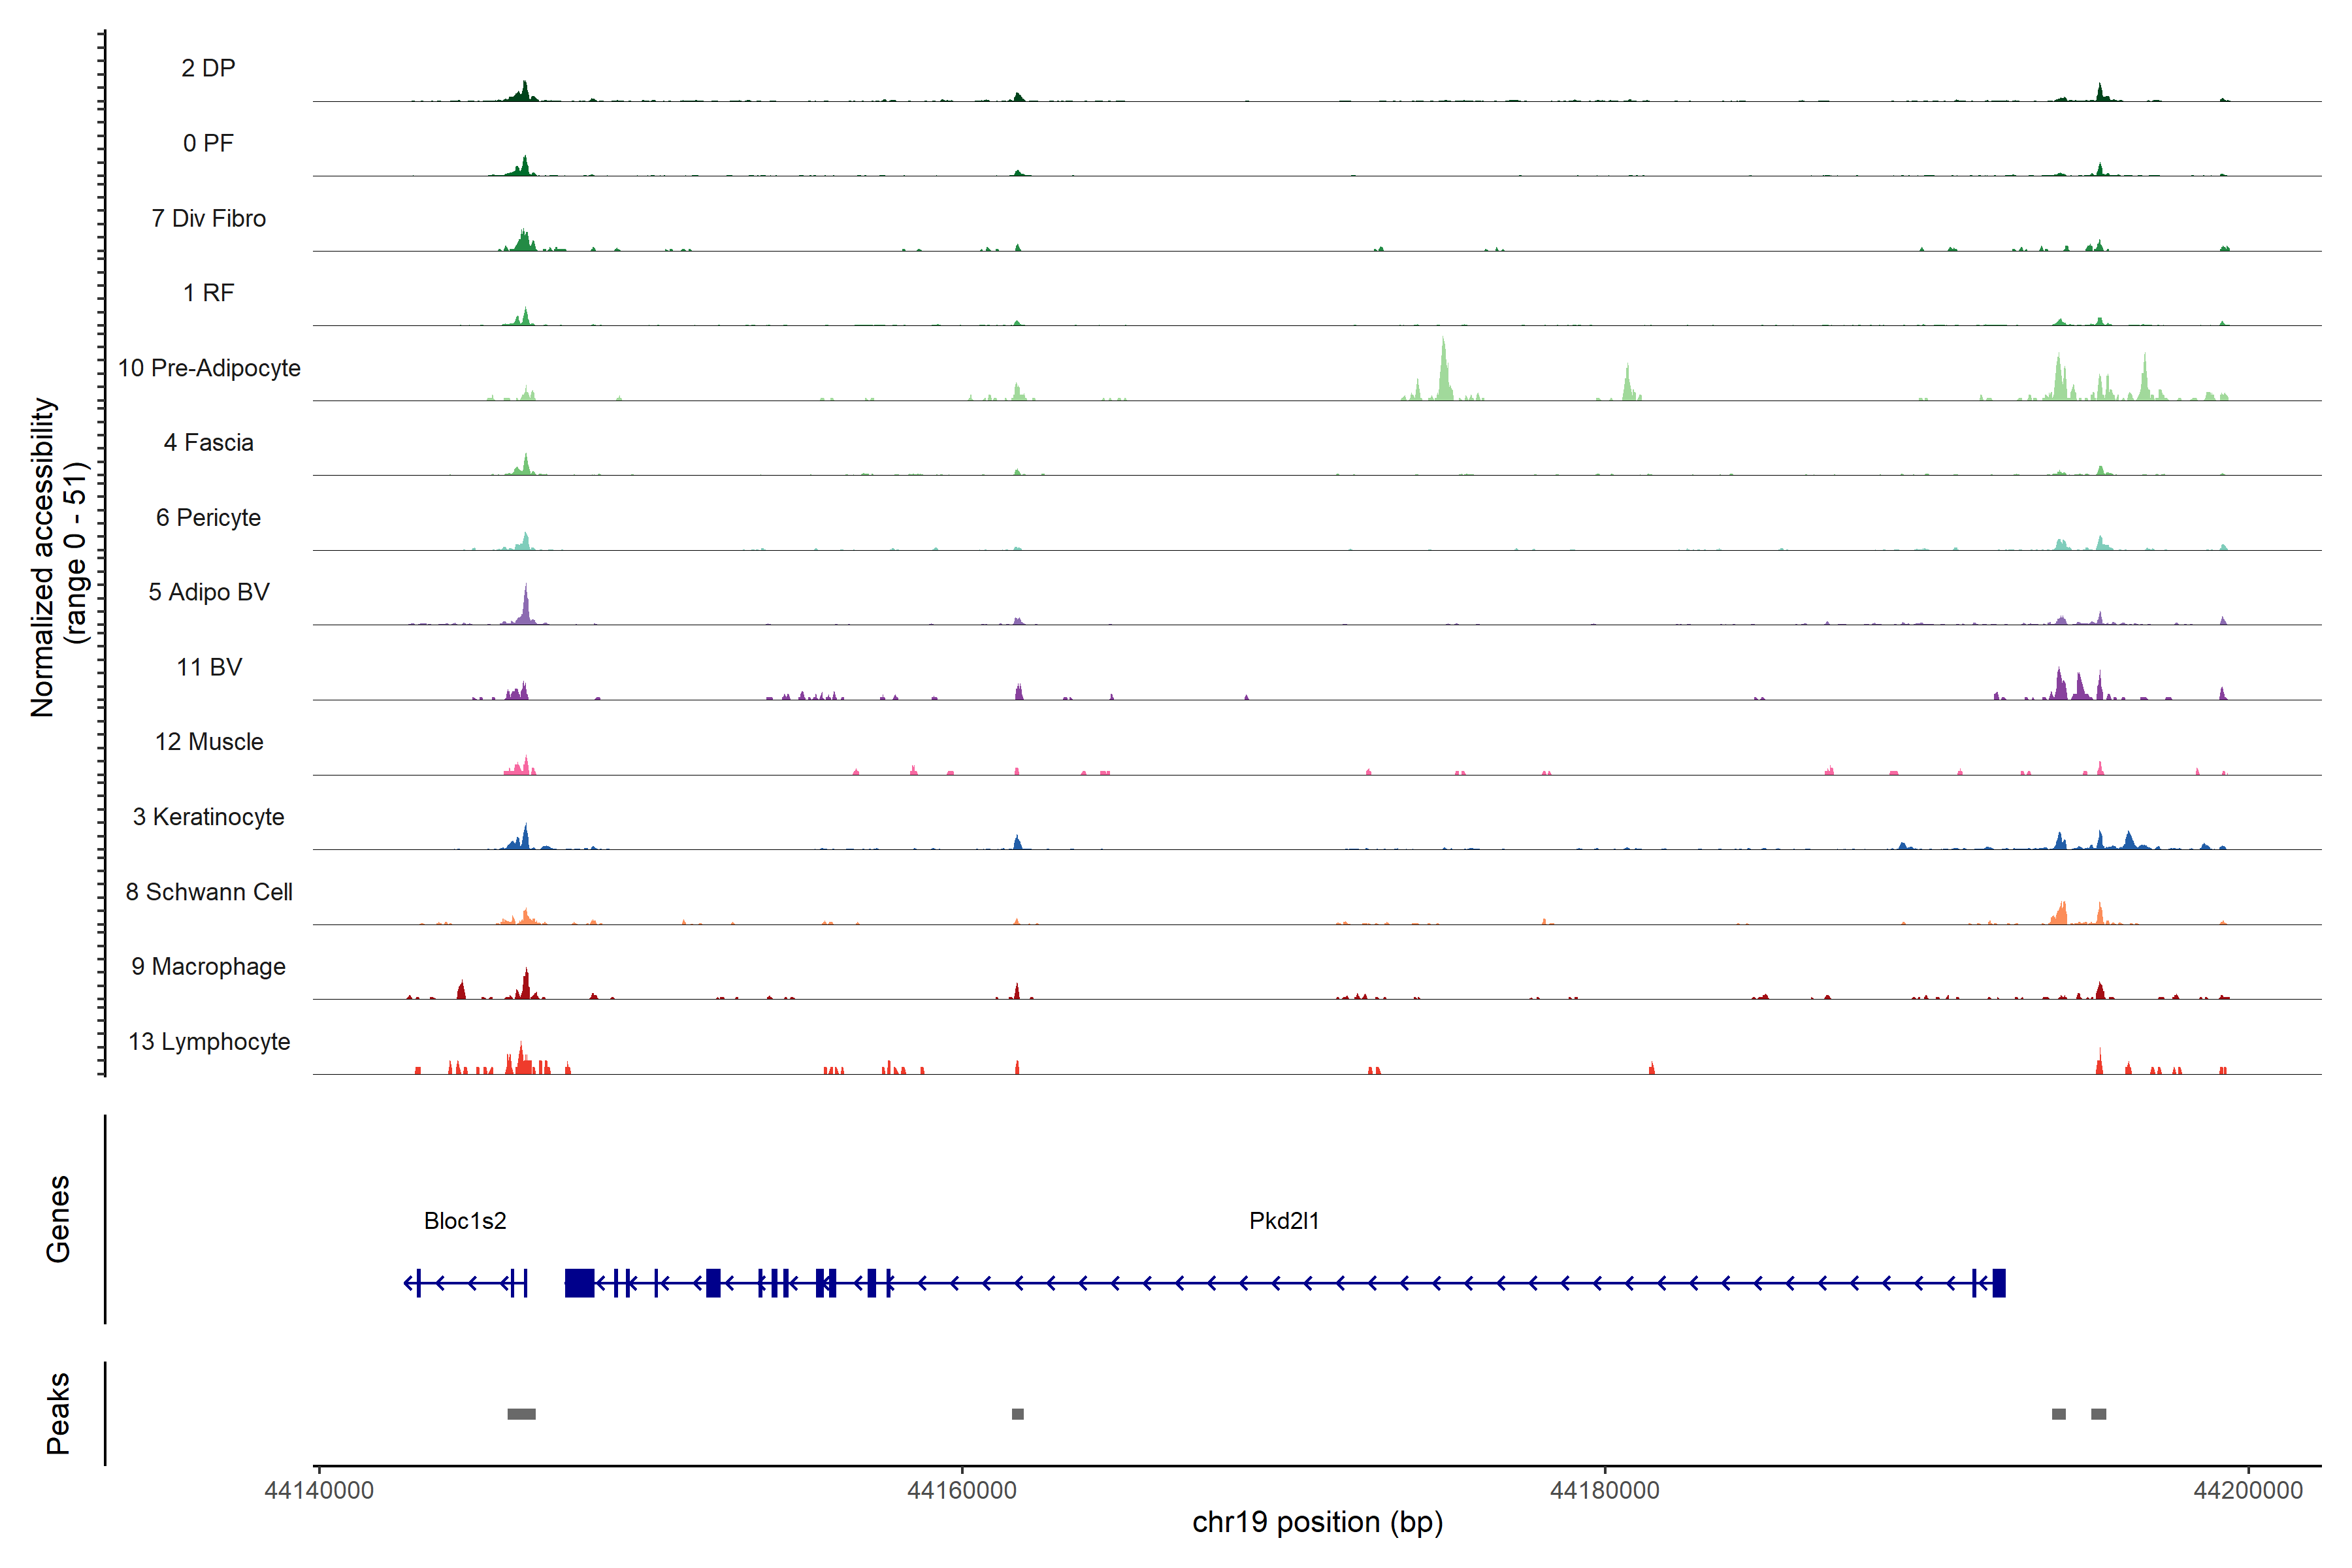Select the 9 Macrophage track label
Screen dimensions: 2352x1568
[x=208, y=967]
